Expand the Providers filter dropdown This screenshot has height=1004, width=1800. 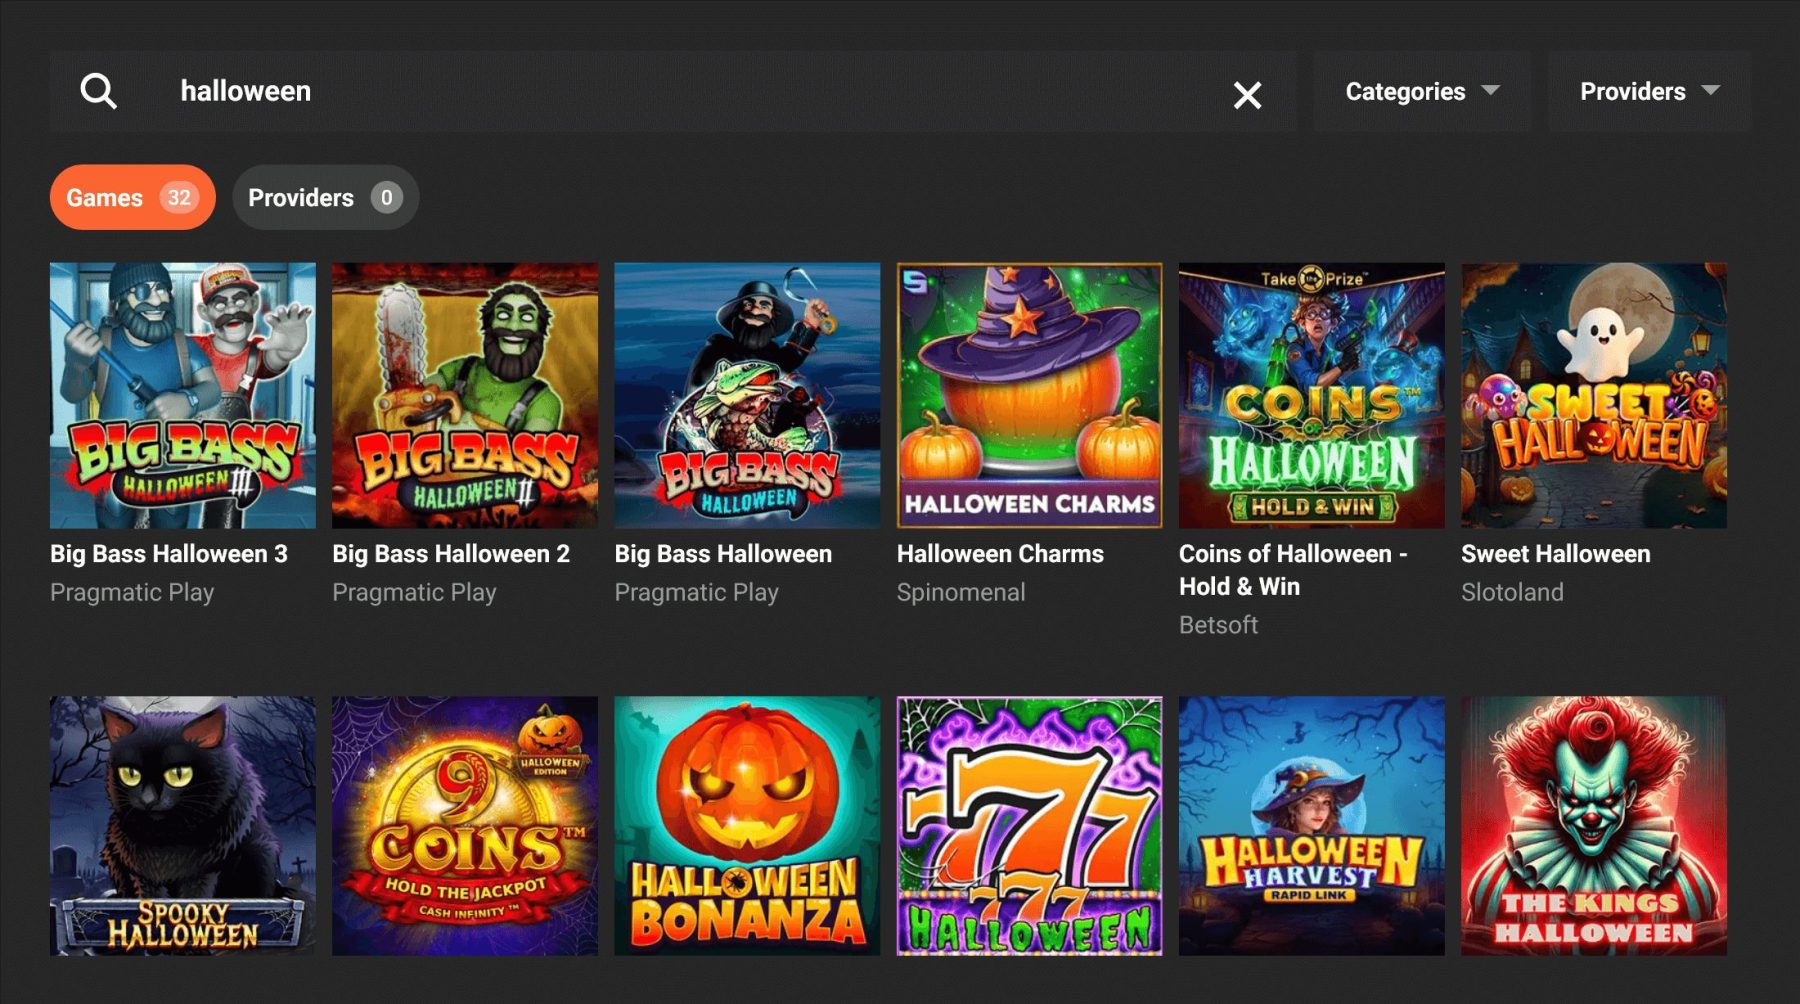1649,92
